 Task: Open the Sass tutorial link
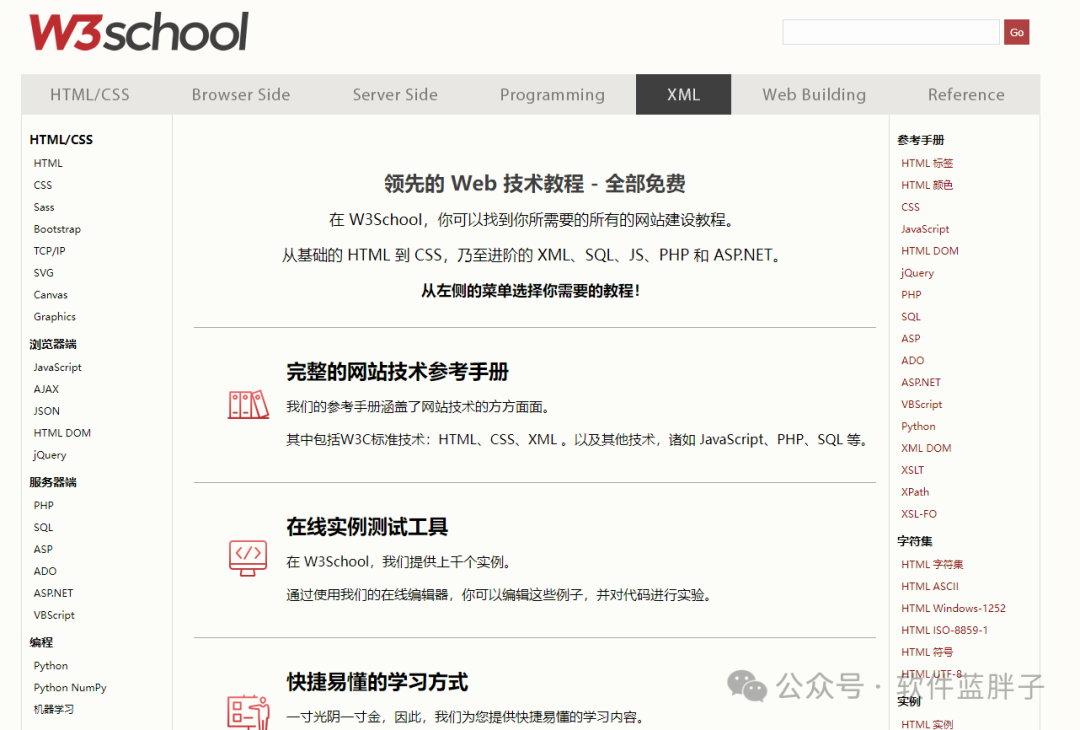[x=44, y=207]
